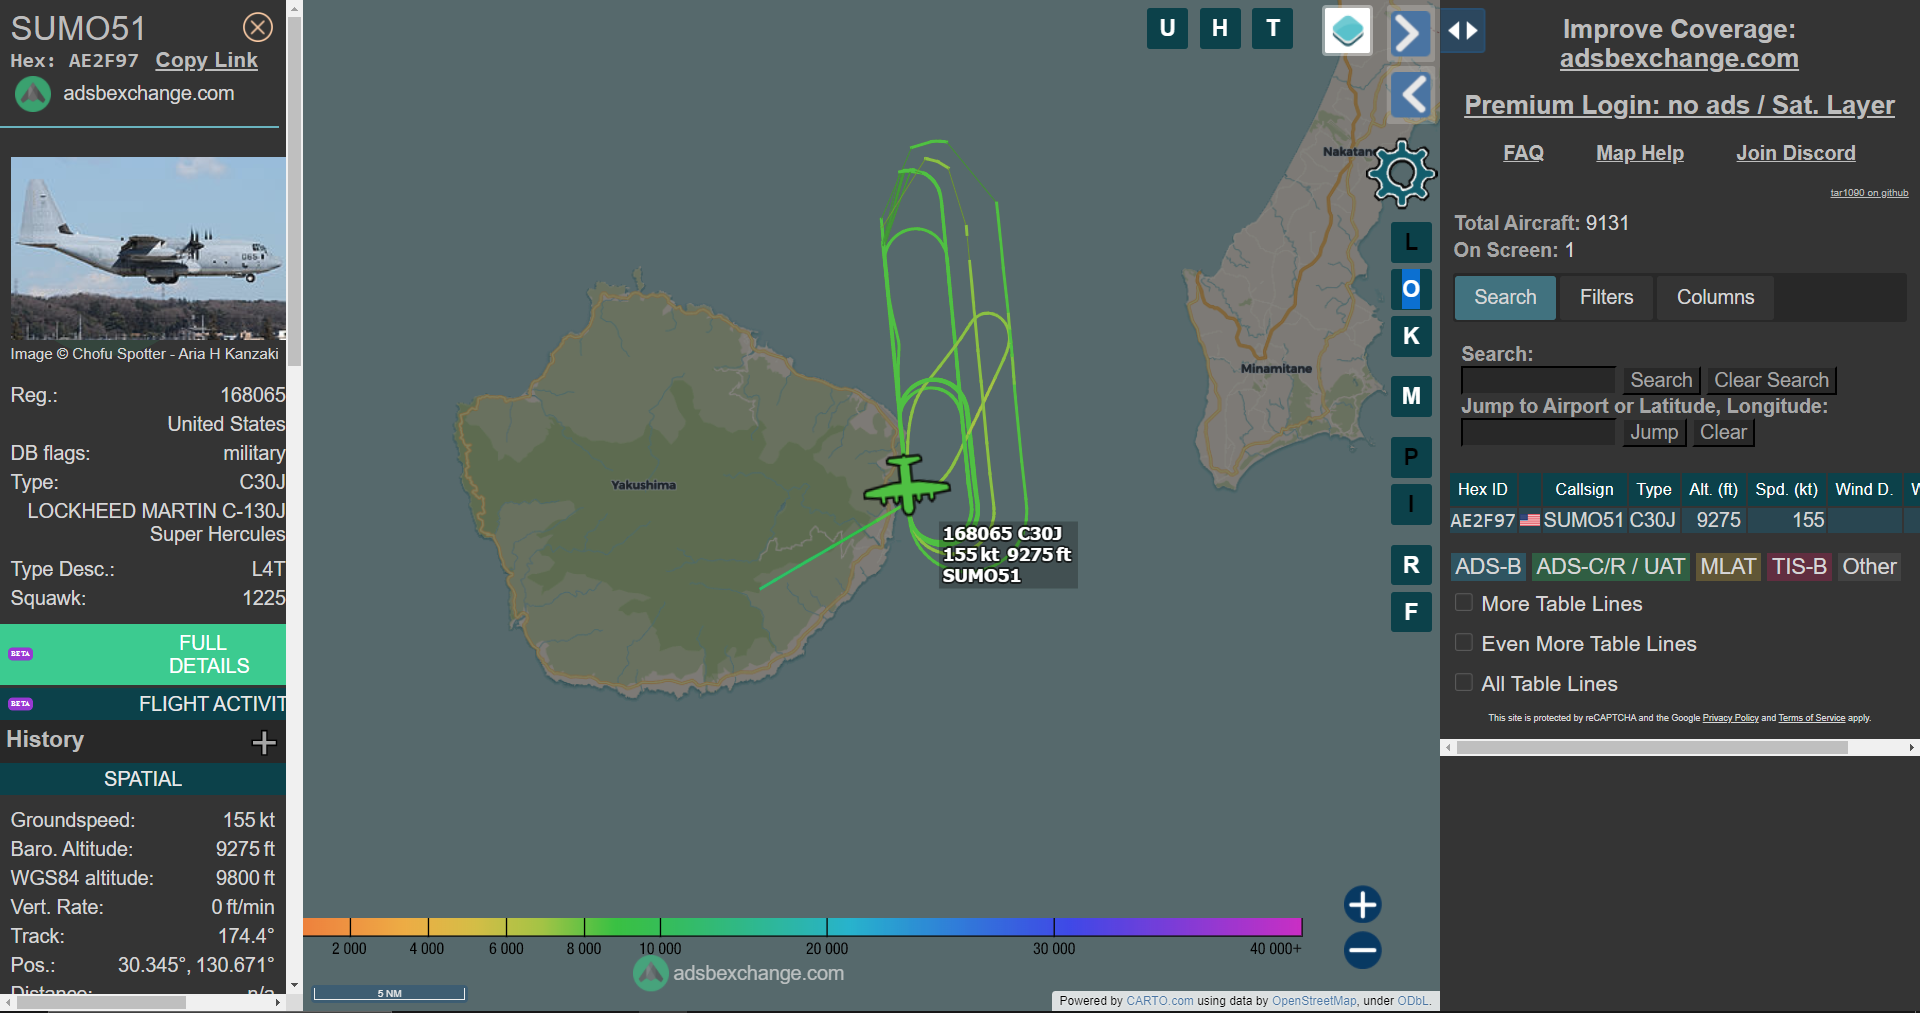Open FLIGHT ACTIVITY button
Viewport: 1920px width, 1013px height.
pos(143,704)
